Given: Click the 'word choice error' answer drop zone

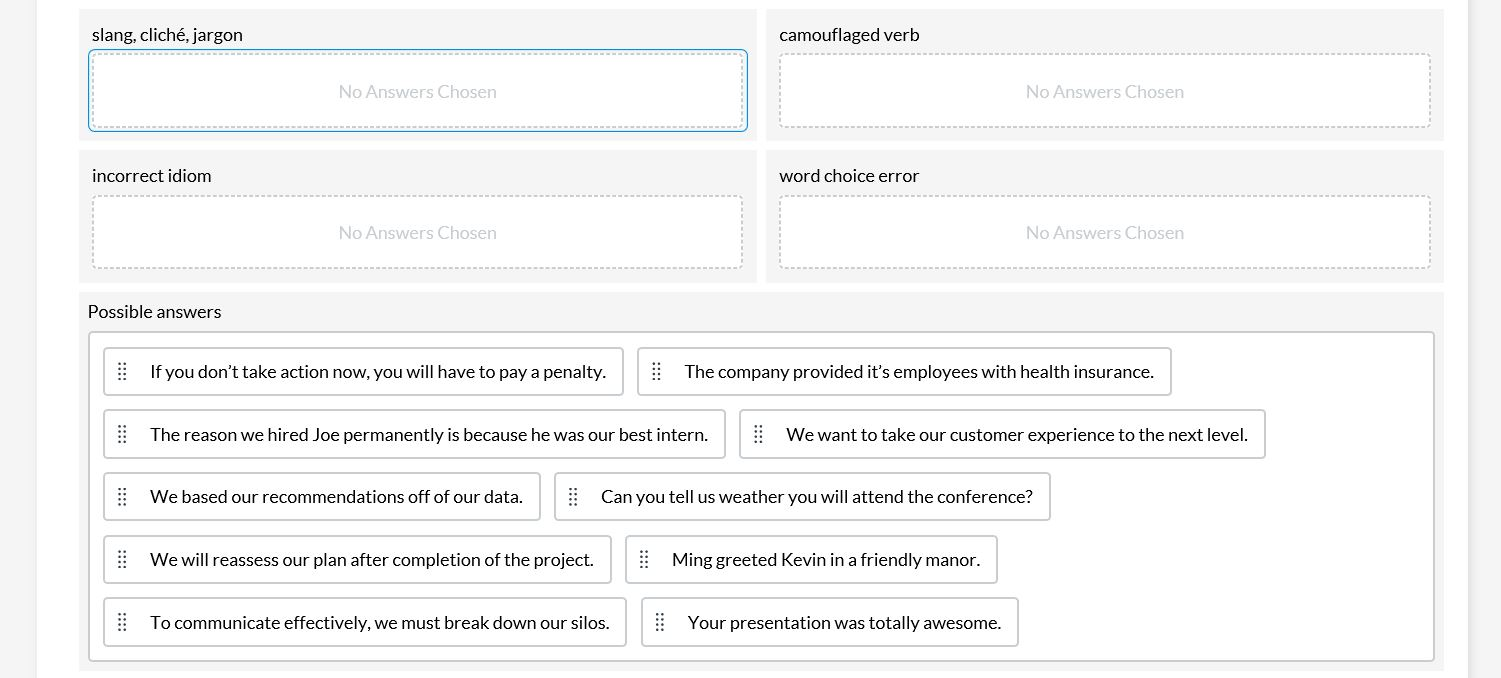Looking at the screenshot, I should [x=1104, y=232].
